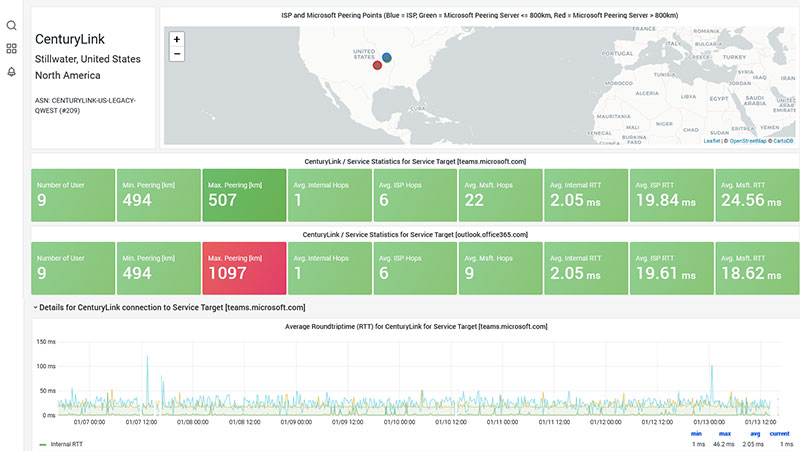800x451 pixels.
Task: Select the blue ISP map marker
Action: [x=387, y=57]
